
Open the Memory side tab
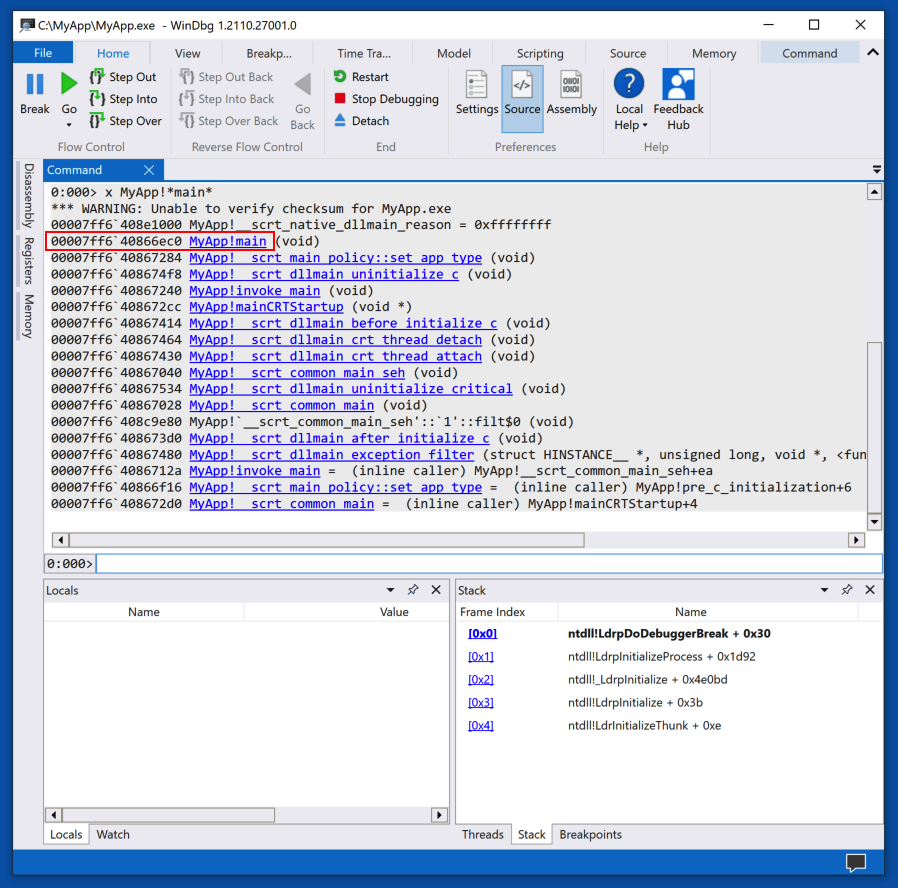click(x=28, y=315)
